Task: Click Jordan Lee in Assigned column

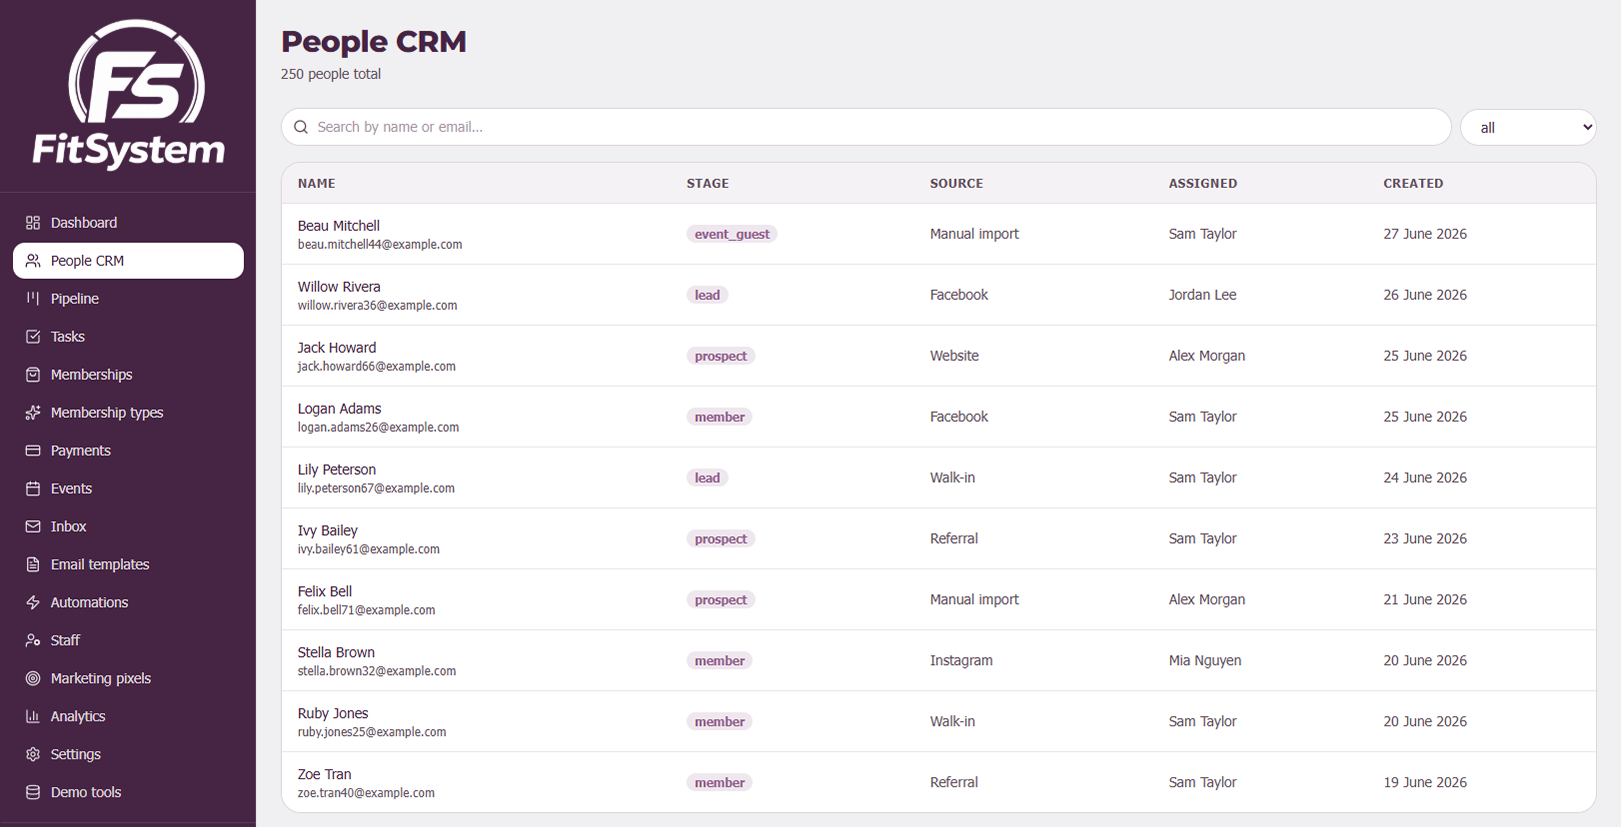Action: coord(1202,295)
